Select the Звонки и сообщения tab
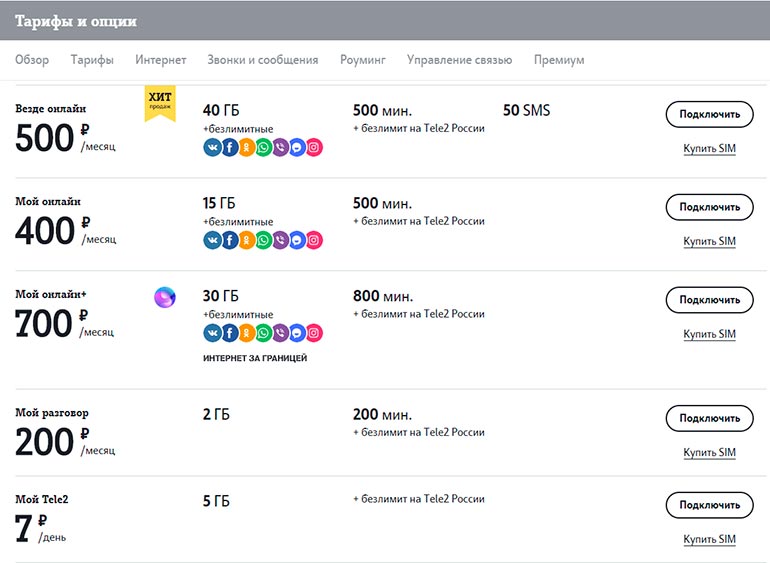This screenshot has height=563, width=770. pyautogui.click(x=263, y=60)
